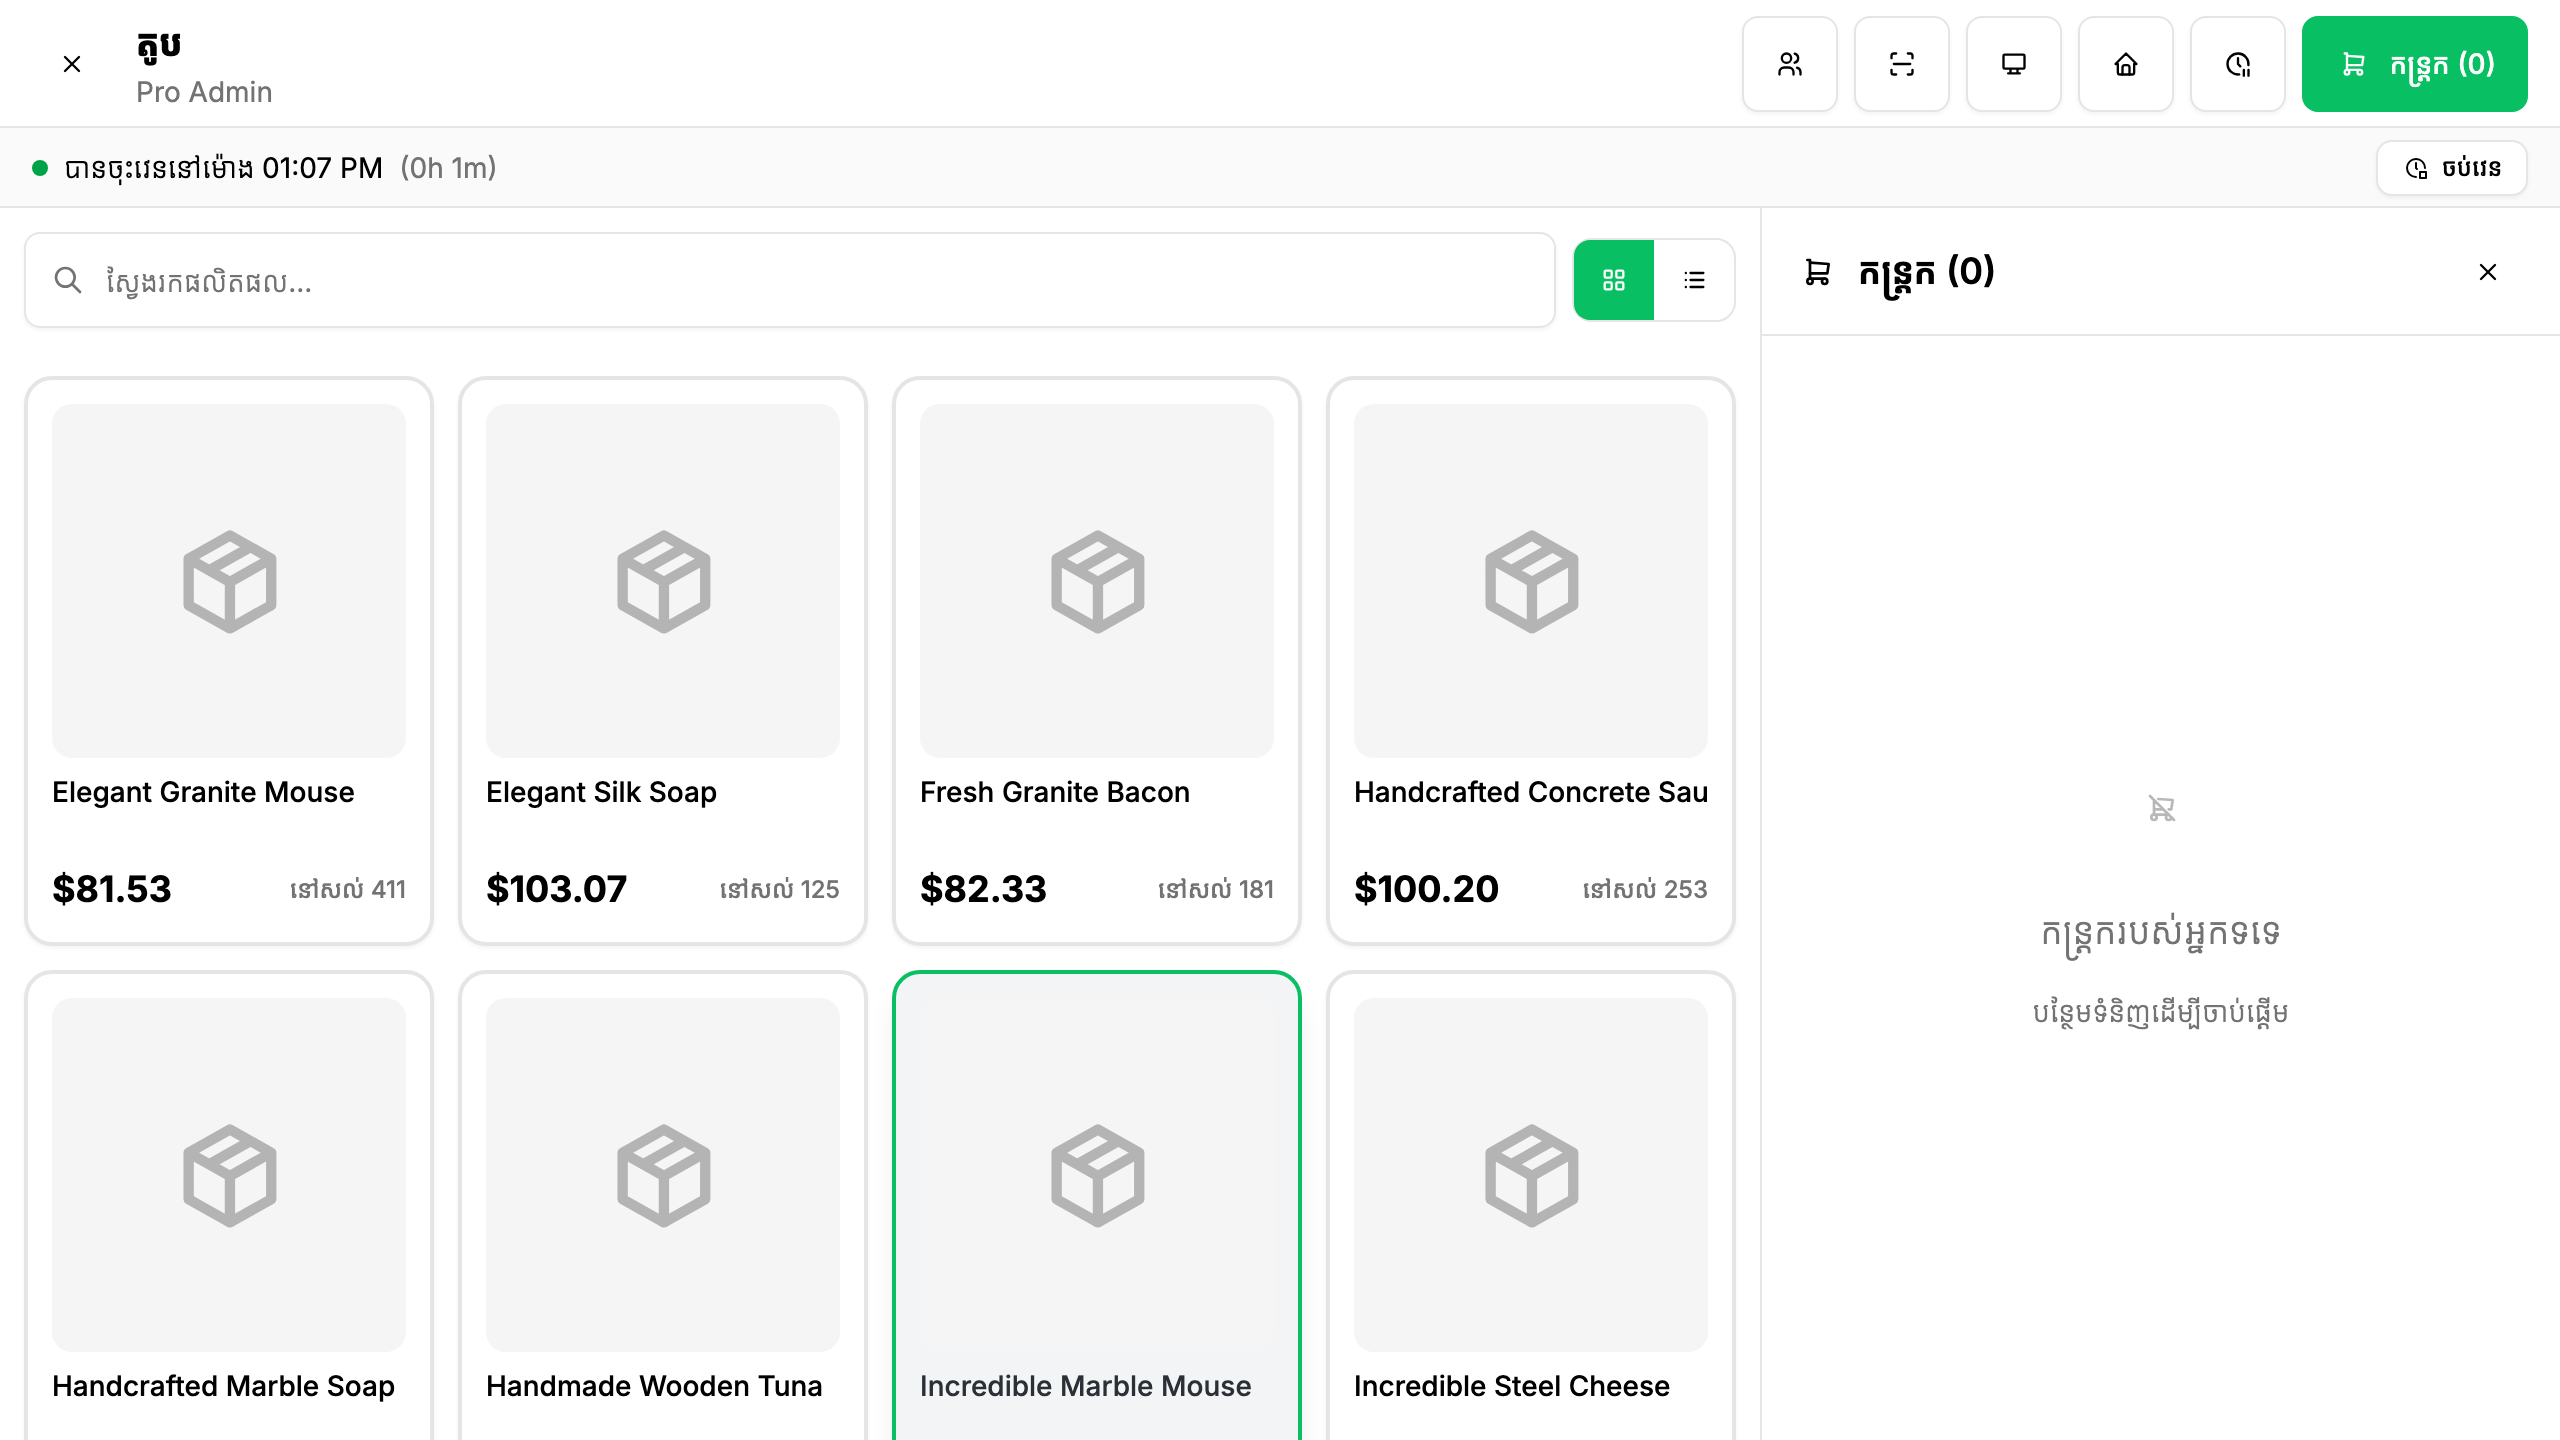Click the Fresh Granite Bacon name

point(1055,792)
